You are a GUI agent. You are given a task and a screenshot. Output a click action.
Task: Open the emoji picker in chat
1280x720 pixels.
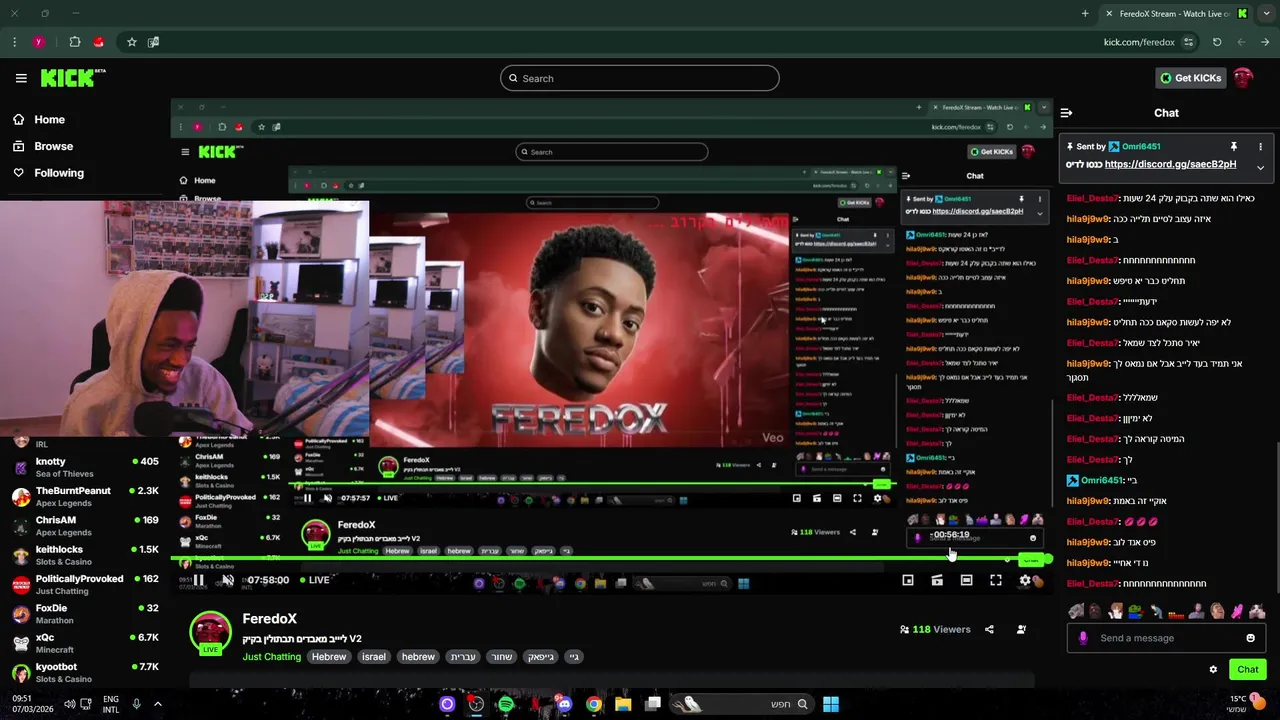click(x=1250, y=638)
